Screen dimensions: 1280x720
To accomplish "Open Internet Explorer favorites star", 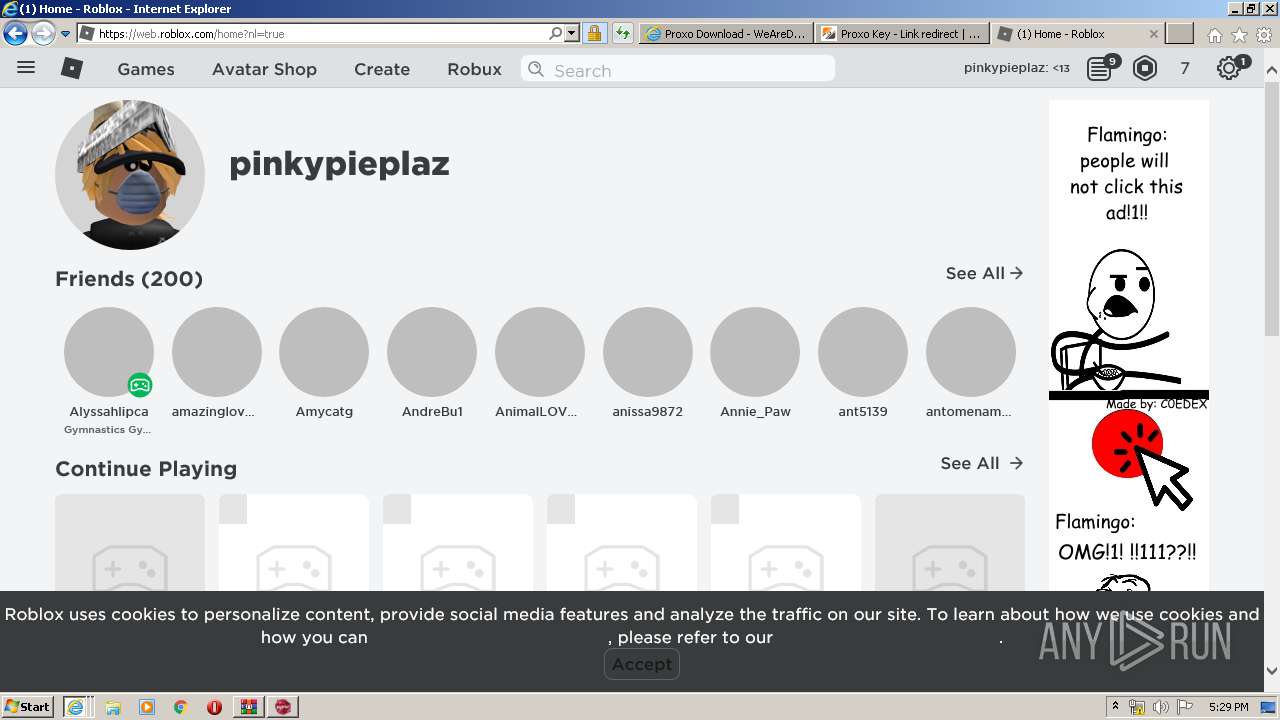I will tap(1239, 34).
